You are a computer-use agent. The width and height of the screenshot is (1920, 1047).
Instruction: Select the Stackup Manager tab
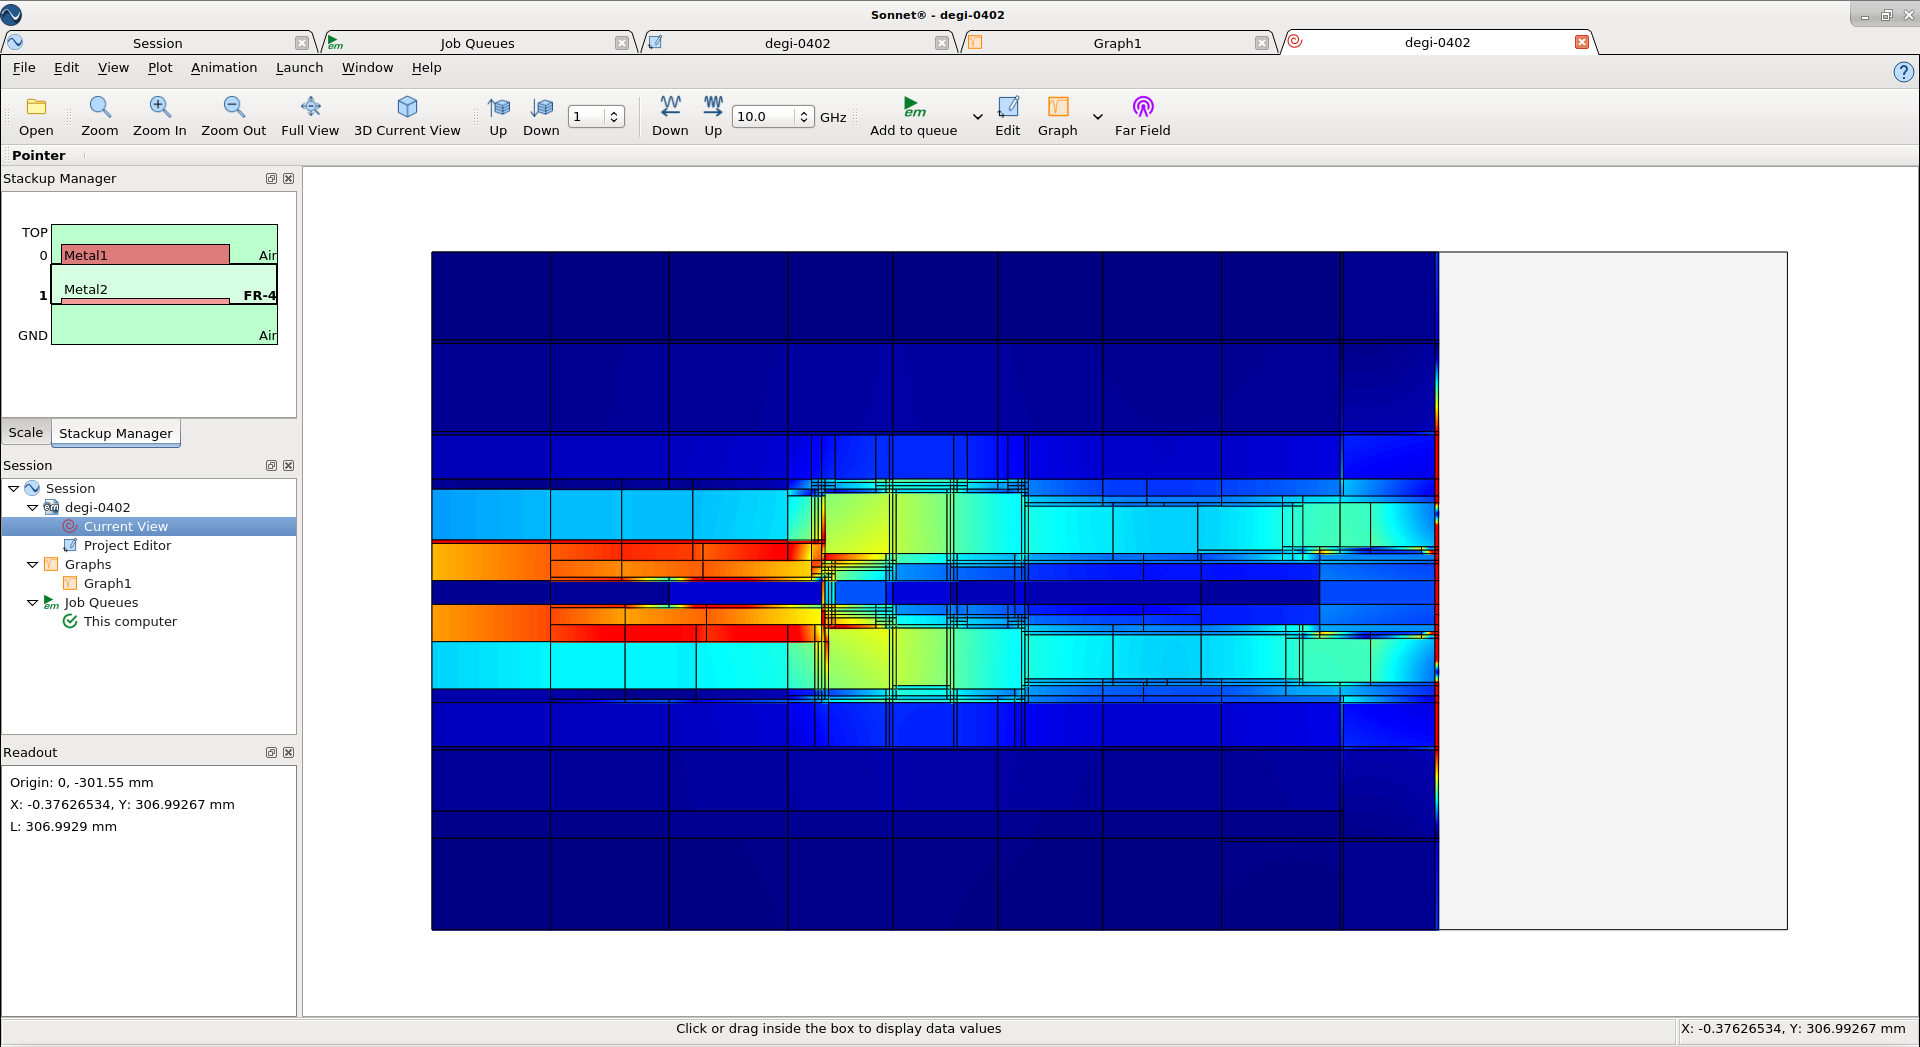point(116,433)
